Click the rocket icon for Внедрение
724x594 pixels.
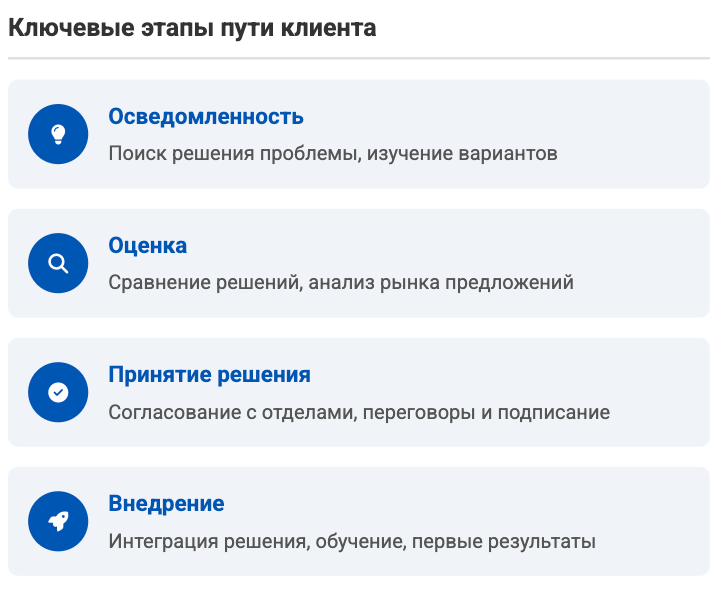click(x=58, y=521)
